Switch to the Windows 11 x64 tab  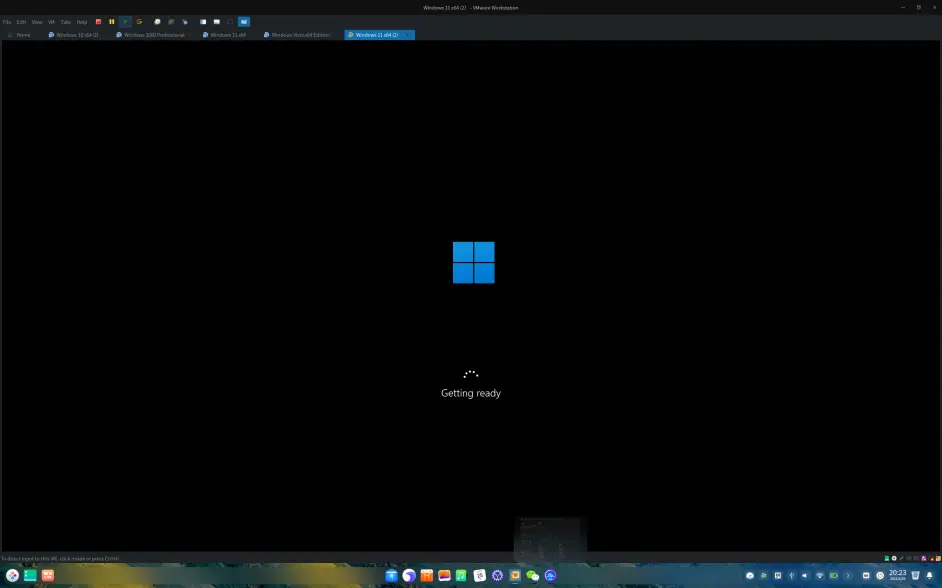tap(224, 35)
